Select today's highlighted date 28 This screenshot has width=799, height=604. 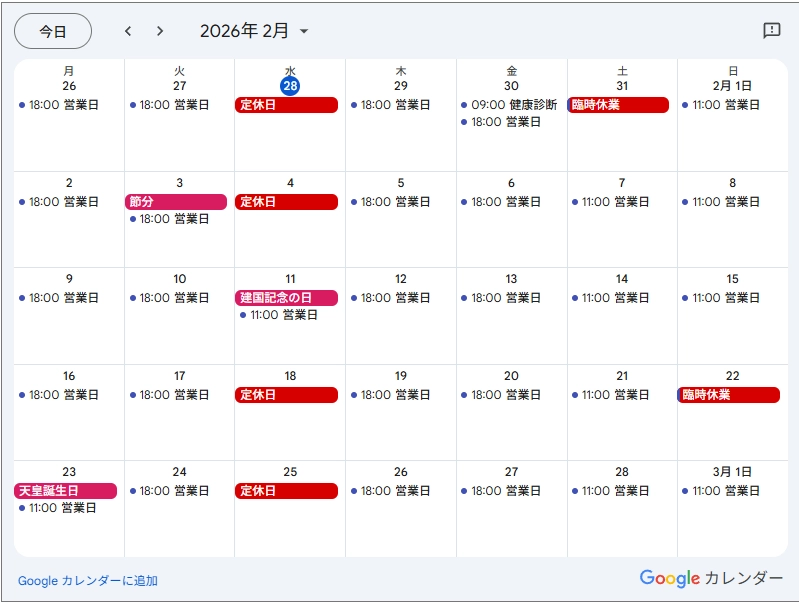290,86
